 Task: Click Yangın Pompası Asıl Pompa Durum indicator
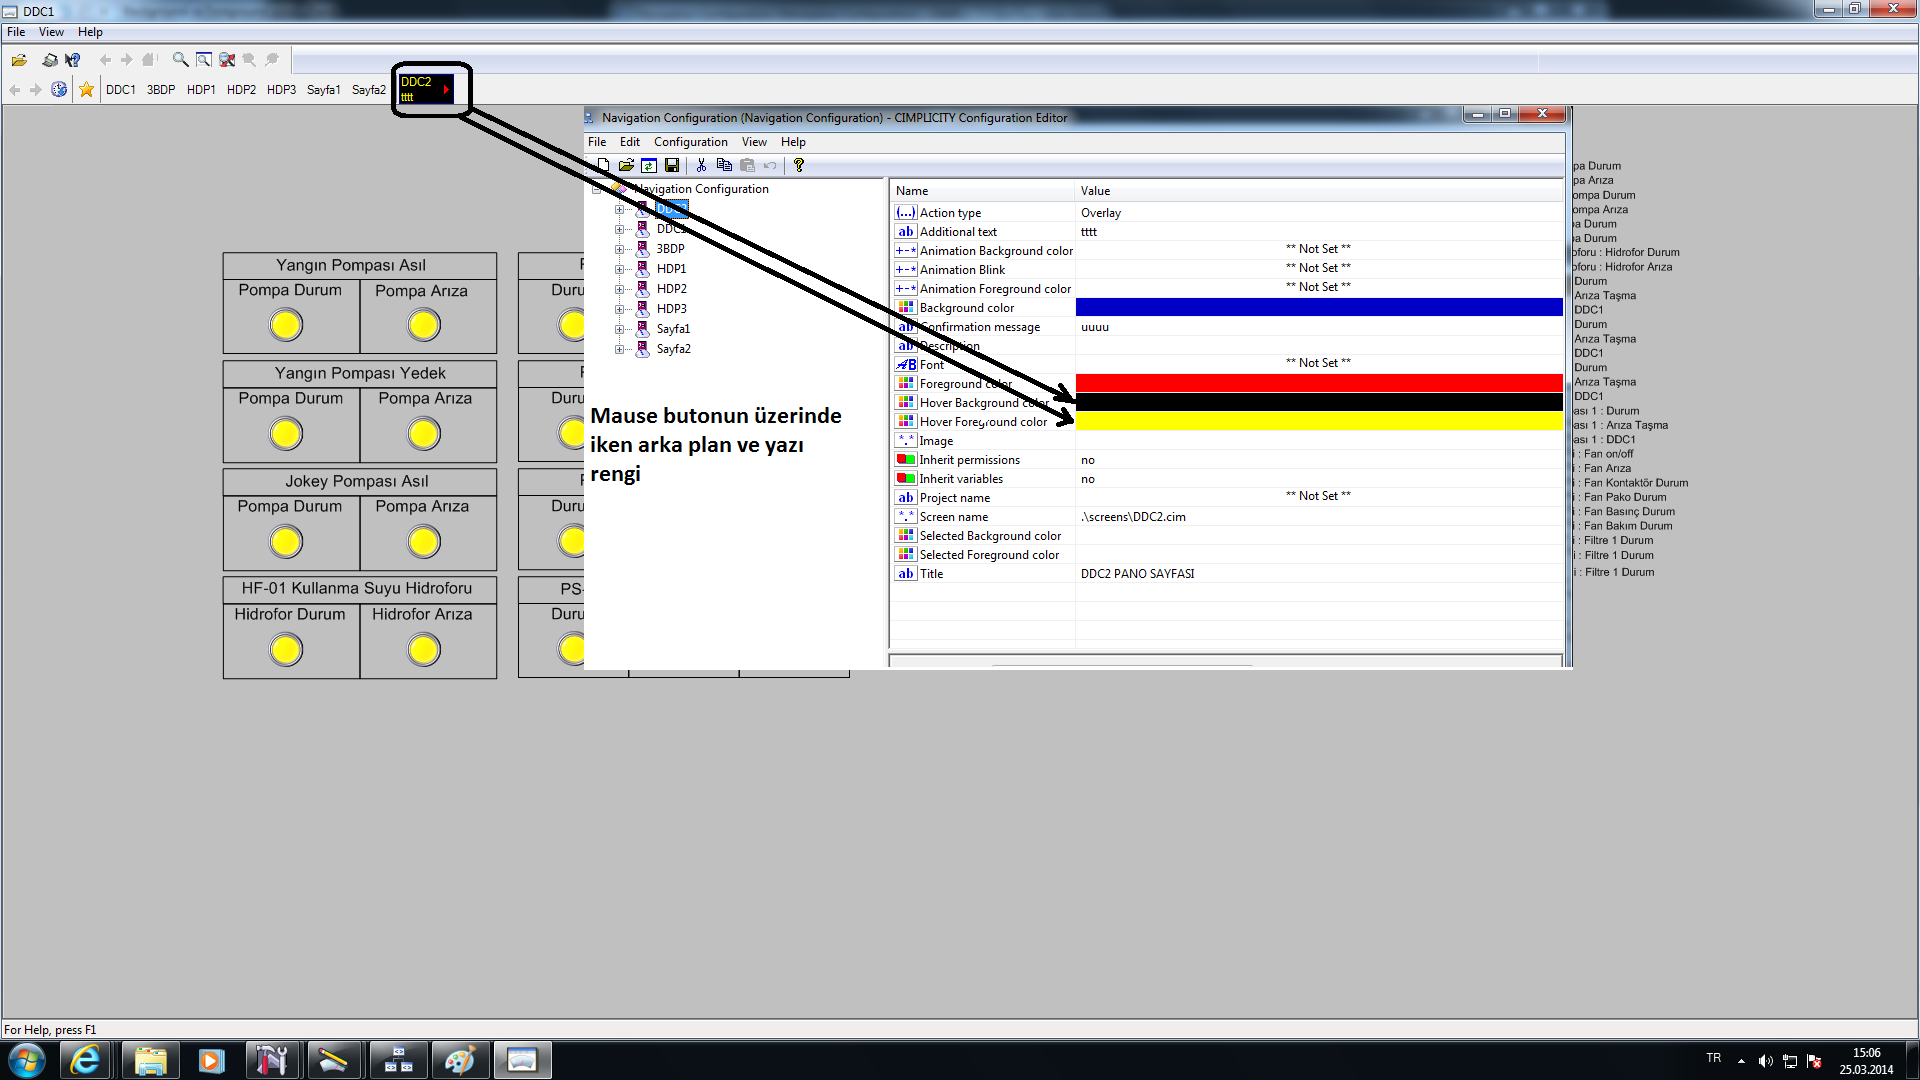coord(286,326)
